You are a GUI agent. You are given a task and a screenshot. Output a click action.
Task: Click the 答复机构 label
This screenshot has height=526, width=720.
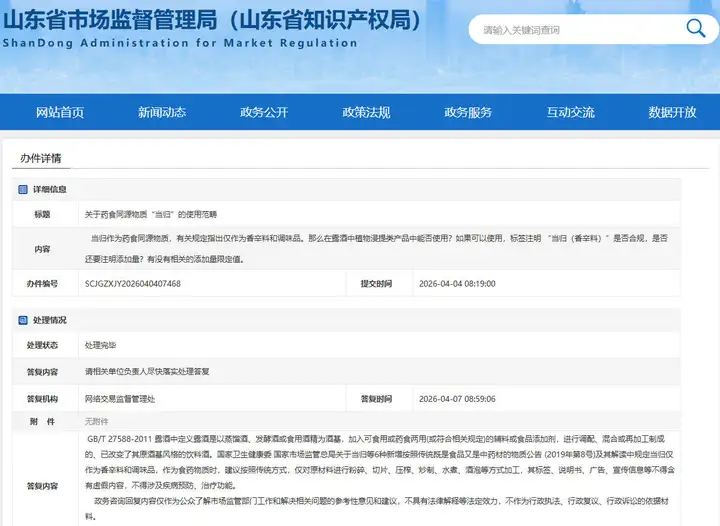click(x=42, y=399)
